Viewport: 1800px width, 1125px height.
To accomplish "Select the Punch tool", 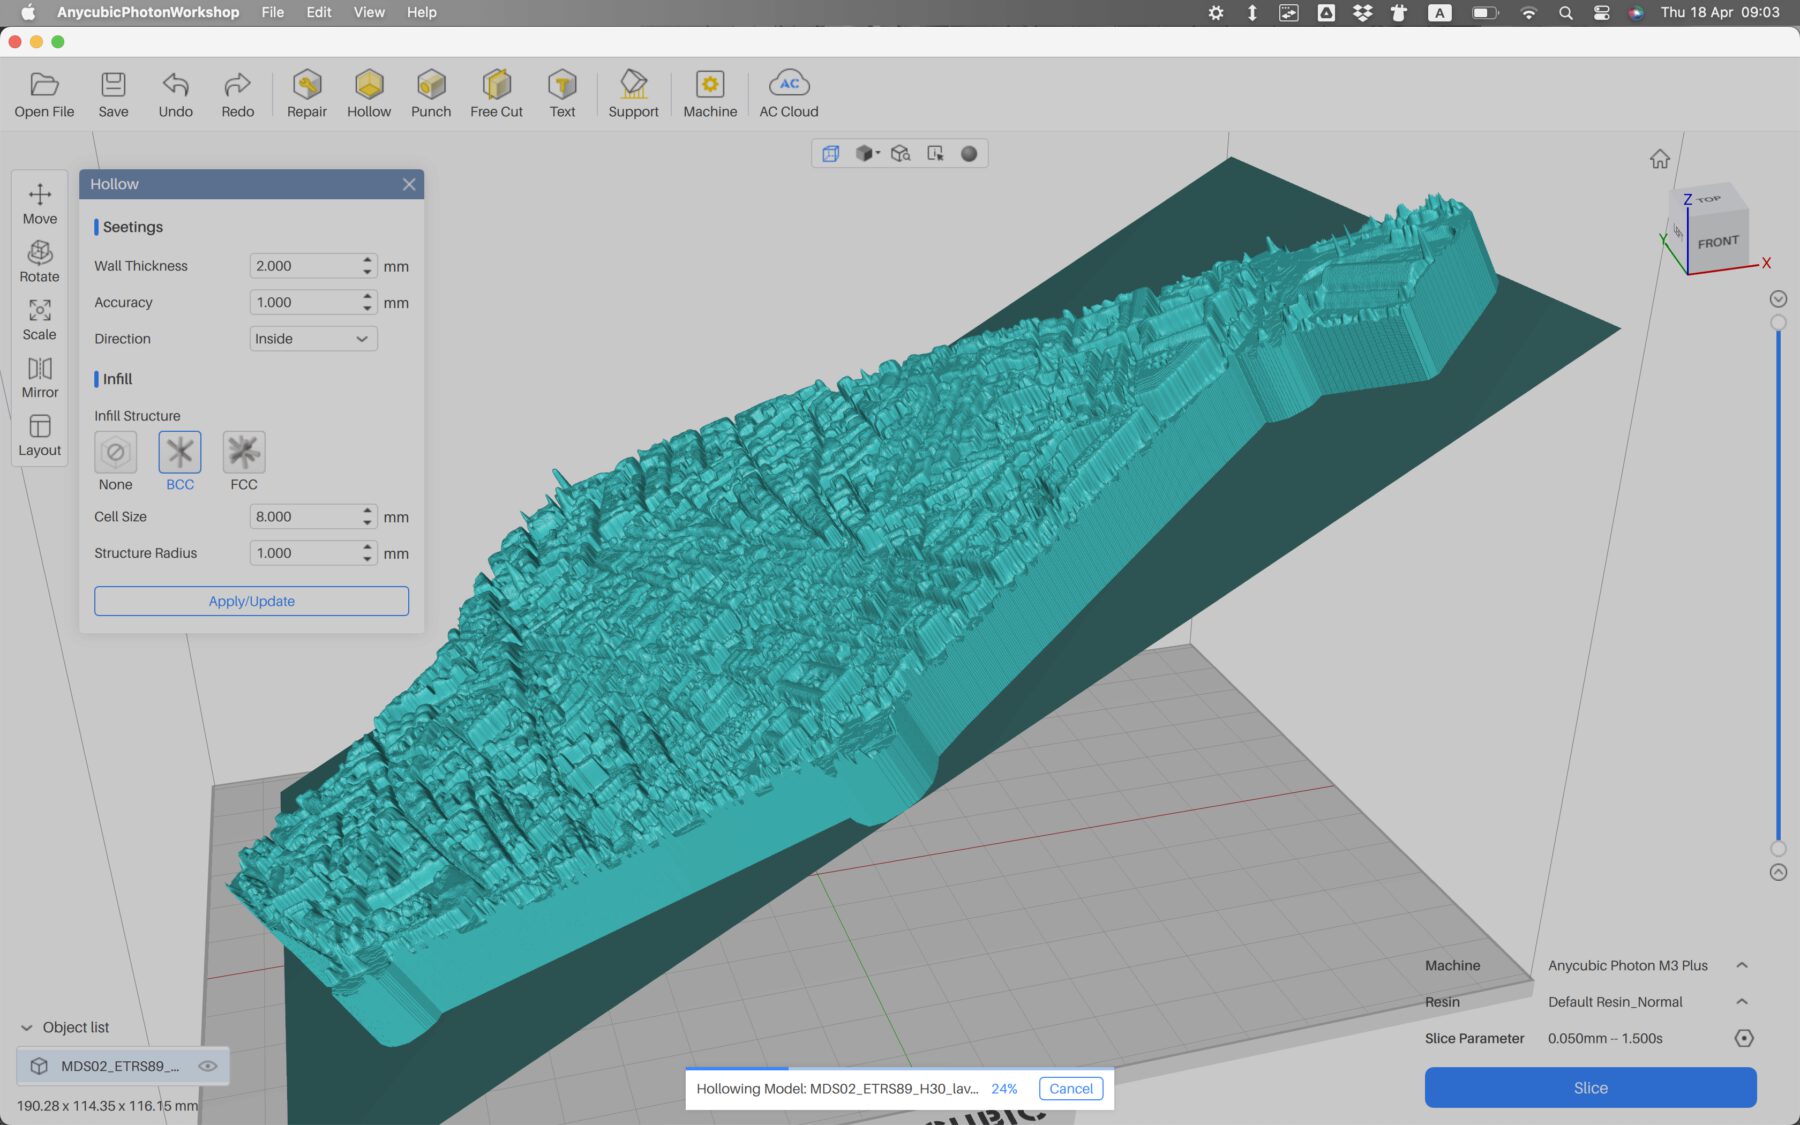I will click(431, 95).
